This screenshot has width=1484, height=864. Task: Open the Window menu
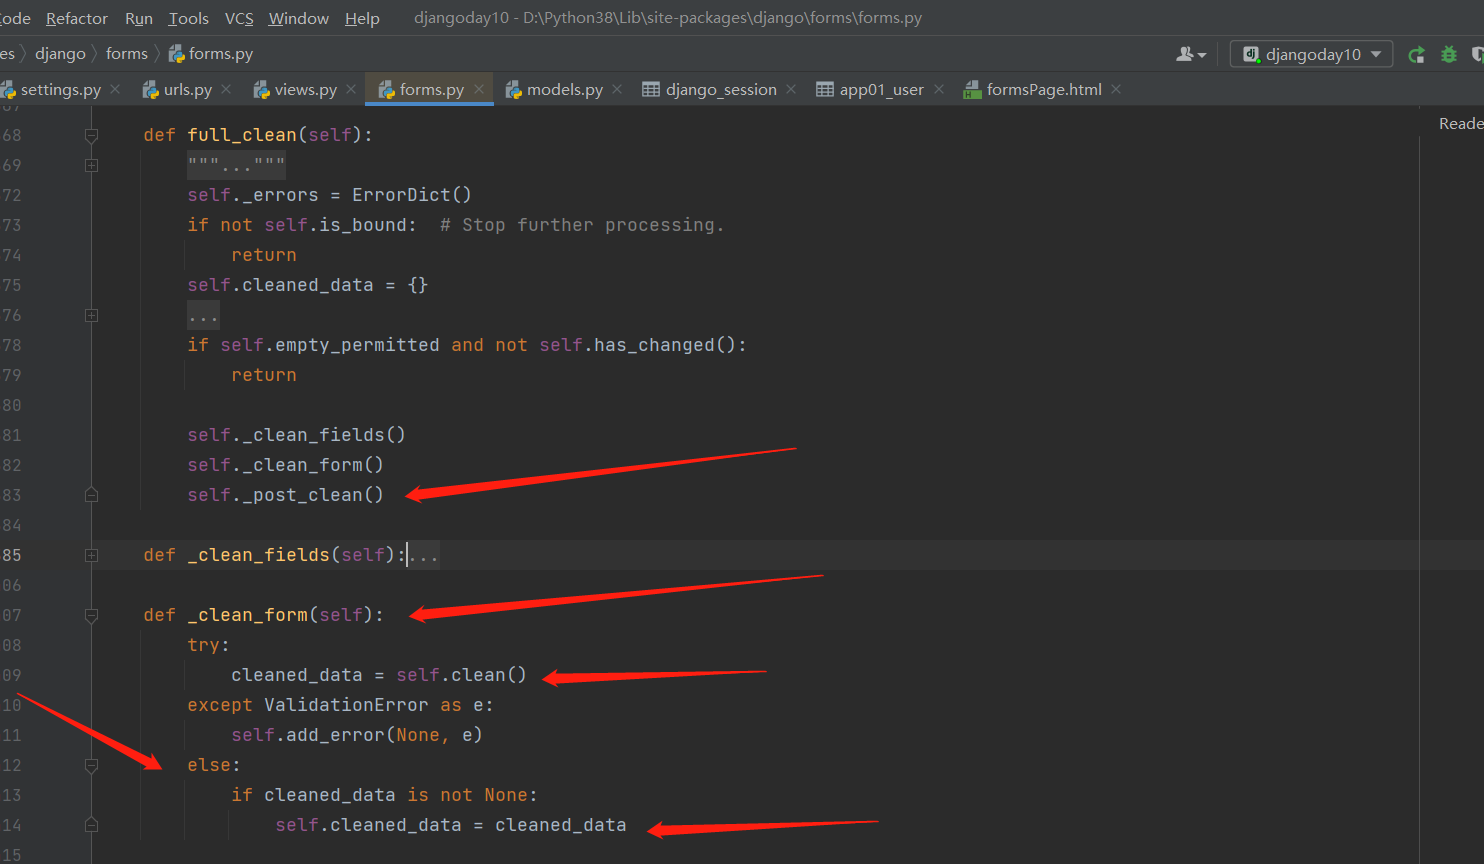coord(299,18)
